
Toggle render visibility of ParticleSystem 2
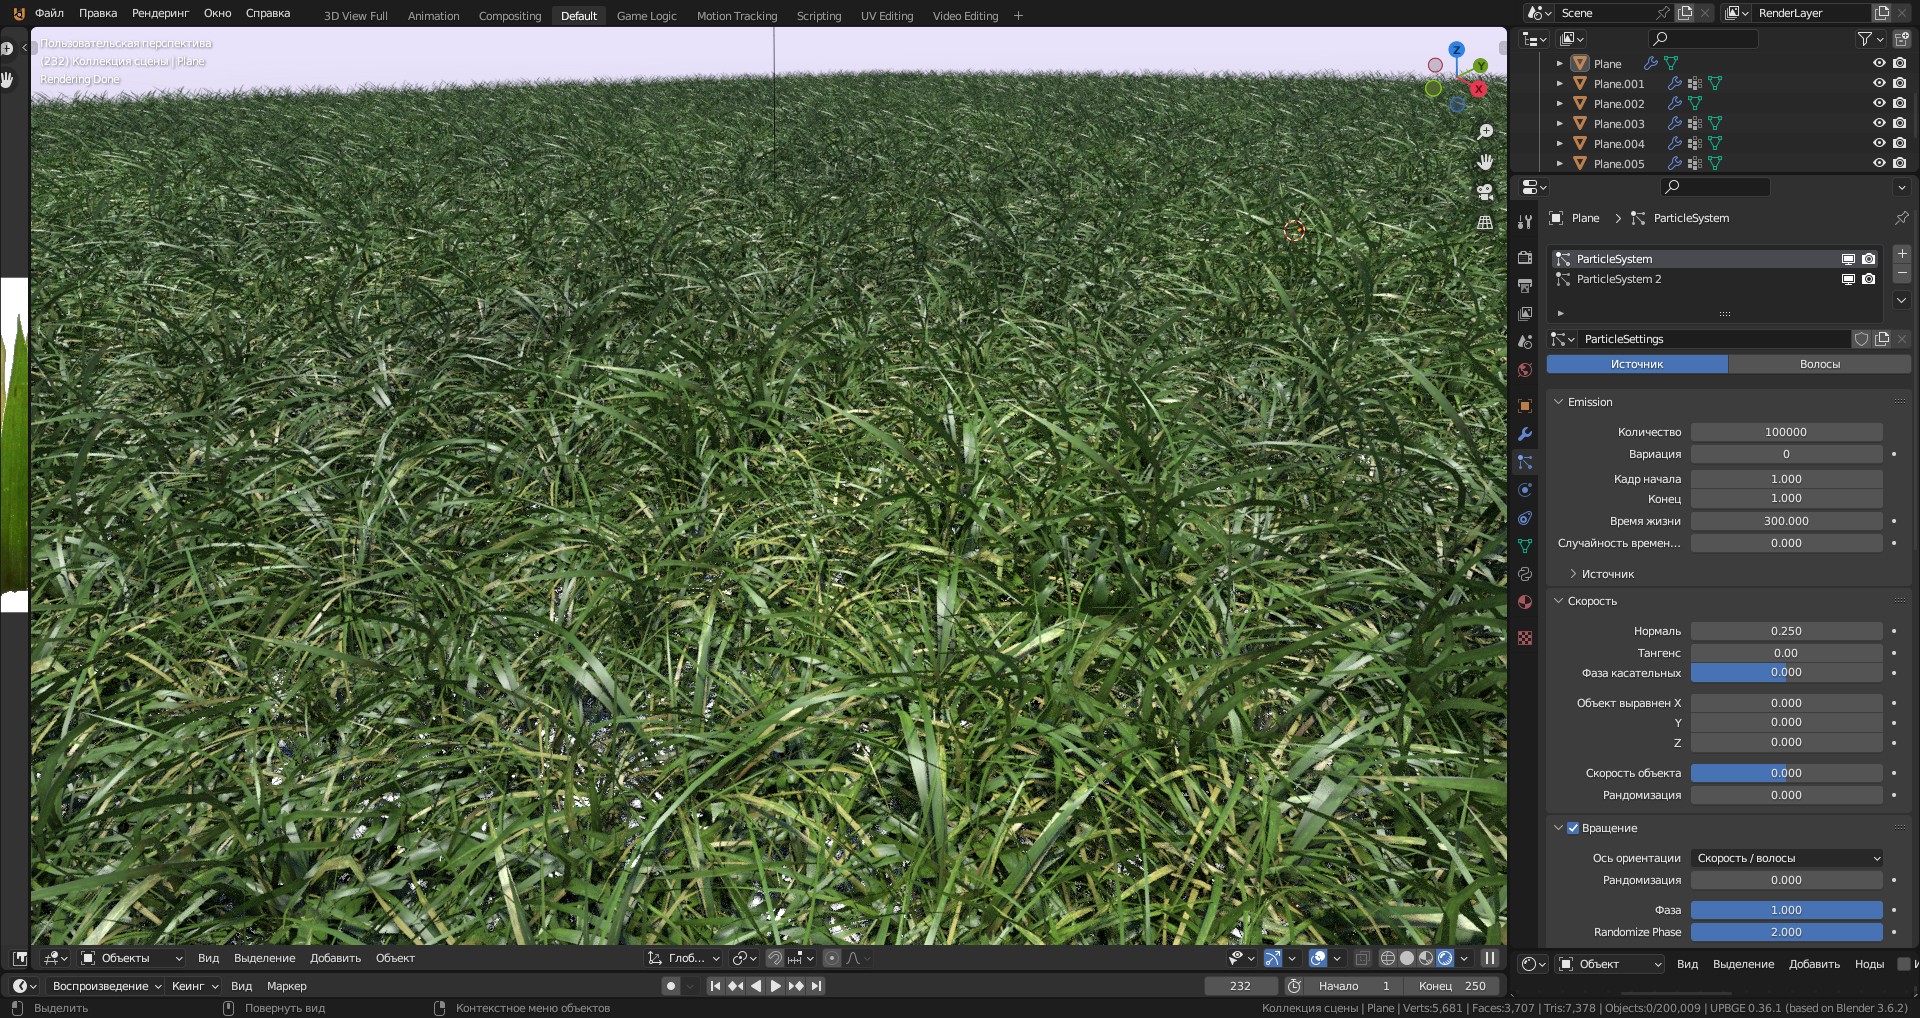1868,279
